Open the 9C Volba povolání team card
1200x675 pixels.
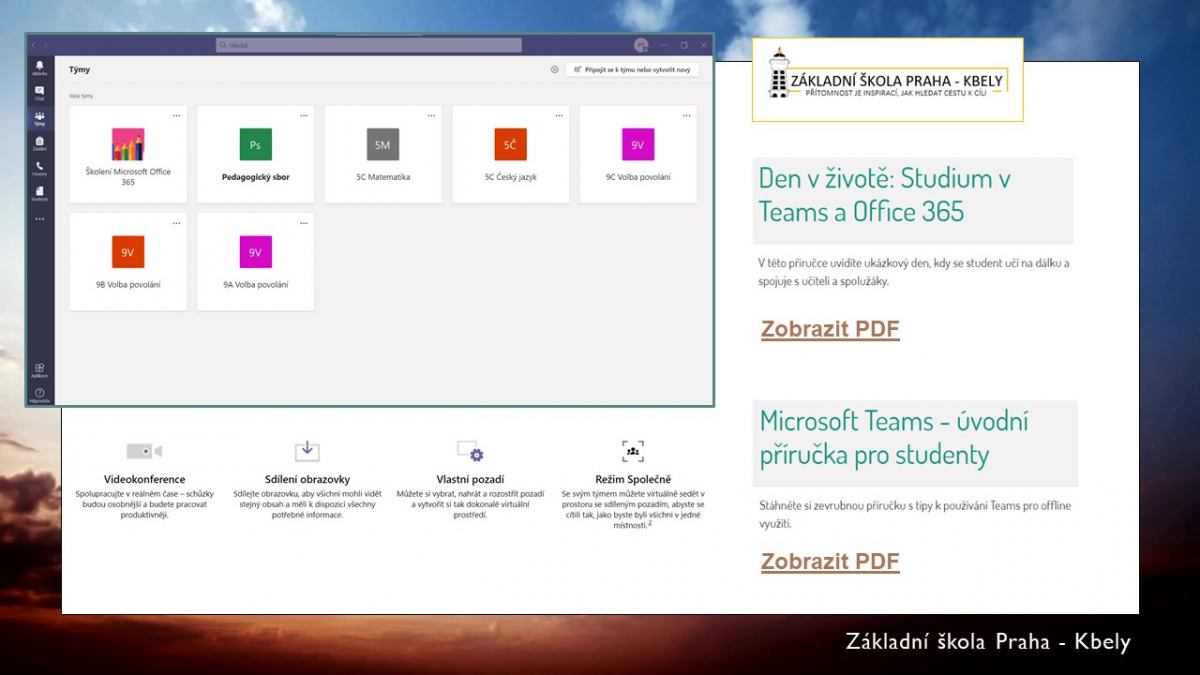pyautogui.click(x=638, y=154)
